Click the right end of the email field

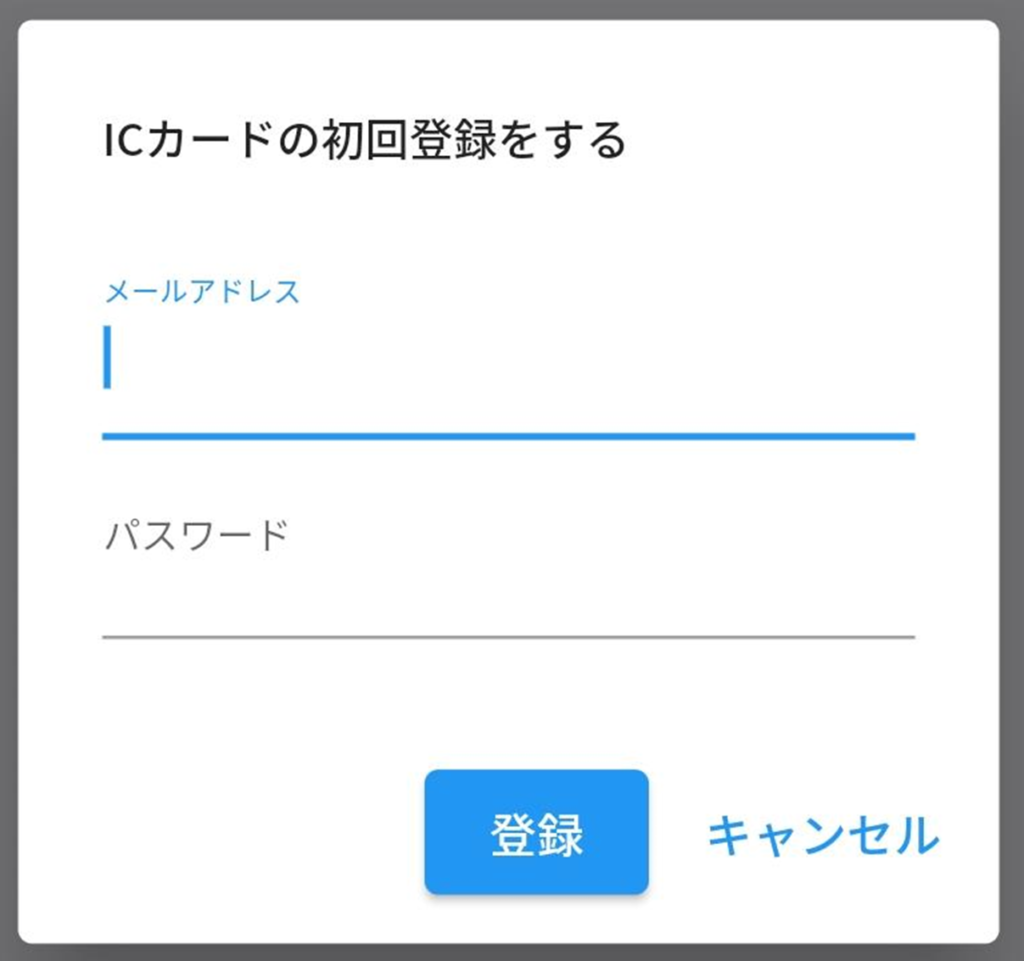(890, 360)
